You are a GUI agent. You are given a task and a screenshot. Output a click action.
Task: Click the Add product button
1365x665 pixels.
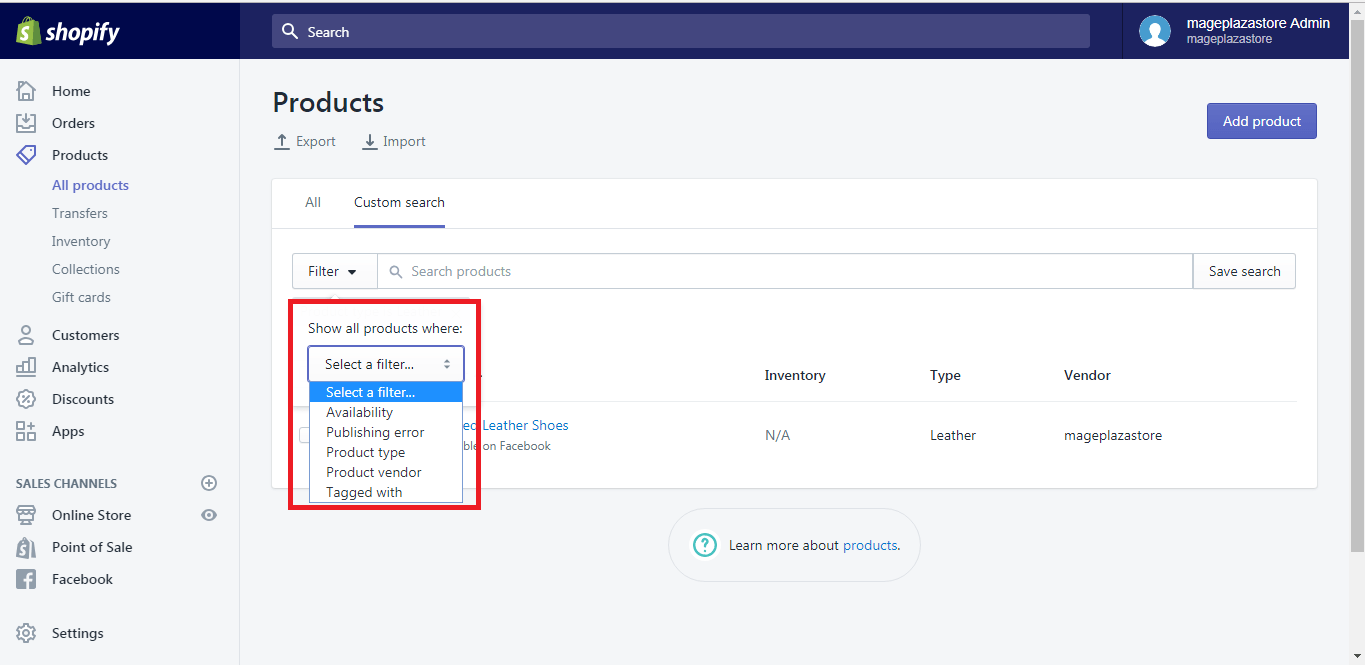(1261, 120)
